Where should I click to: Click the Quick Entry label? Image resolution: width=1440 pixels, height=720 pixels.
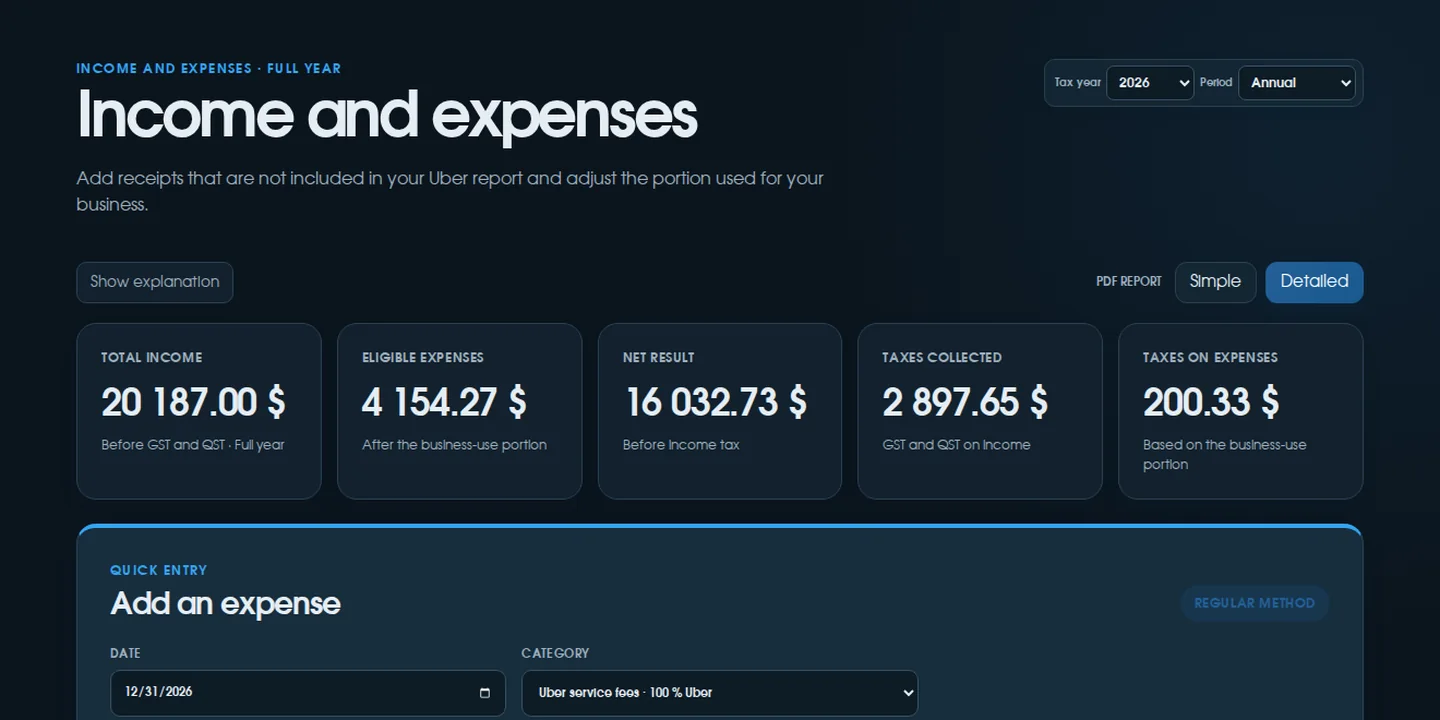tap(159, 570)
